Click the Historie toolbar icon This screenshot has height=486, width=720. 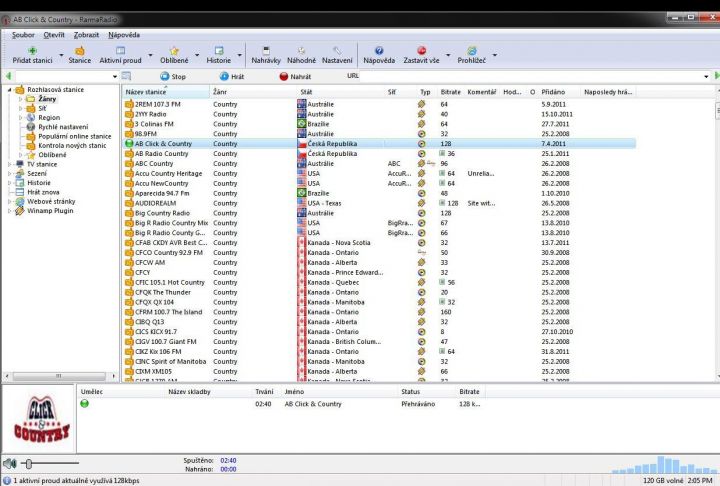219,51
